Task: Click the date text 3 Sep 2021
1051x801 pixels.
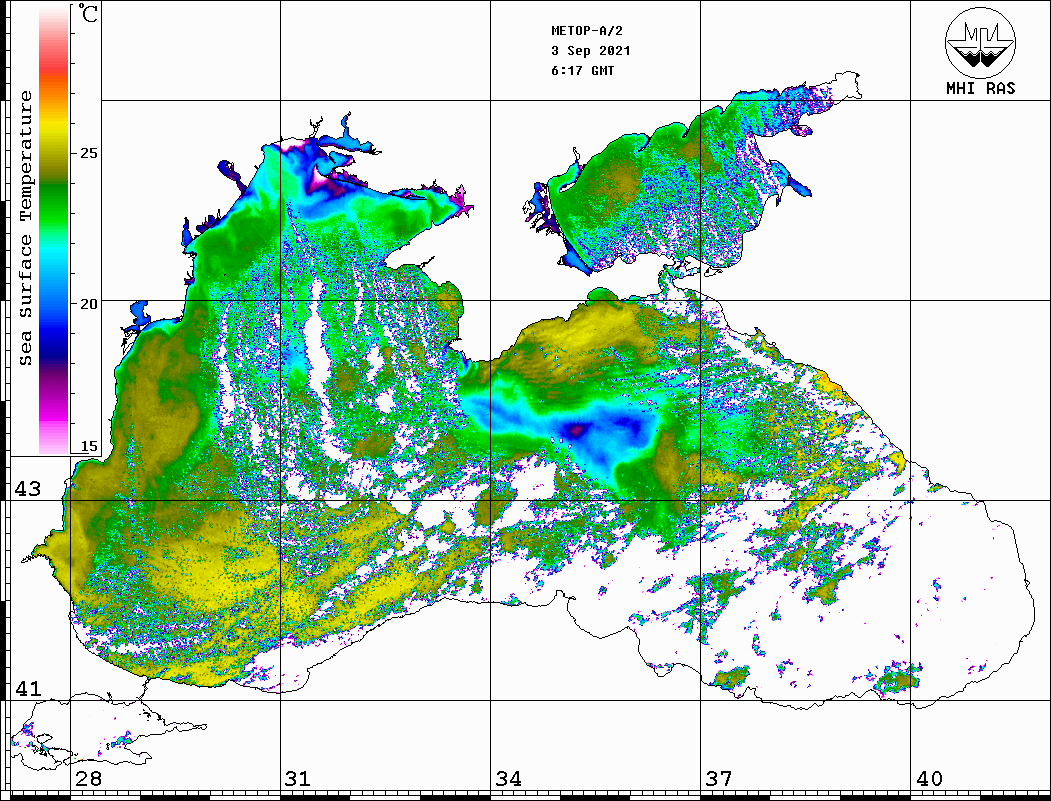Action: tap(591, 51)
